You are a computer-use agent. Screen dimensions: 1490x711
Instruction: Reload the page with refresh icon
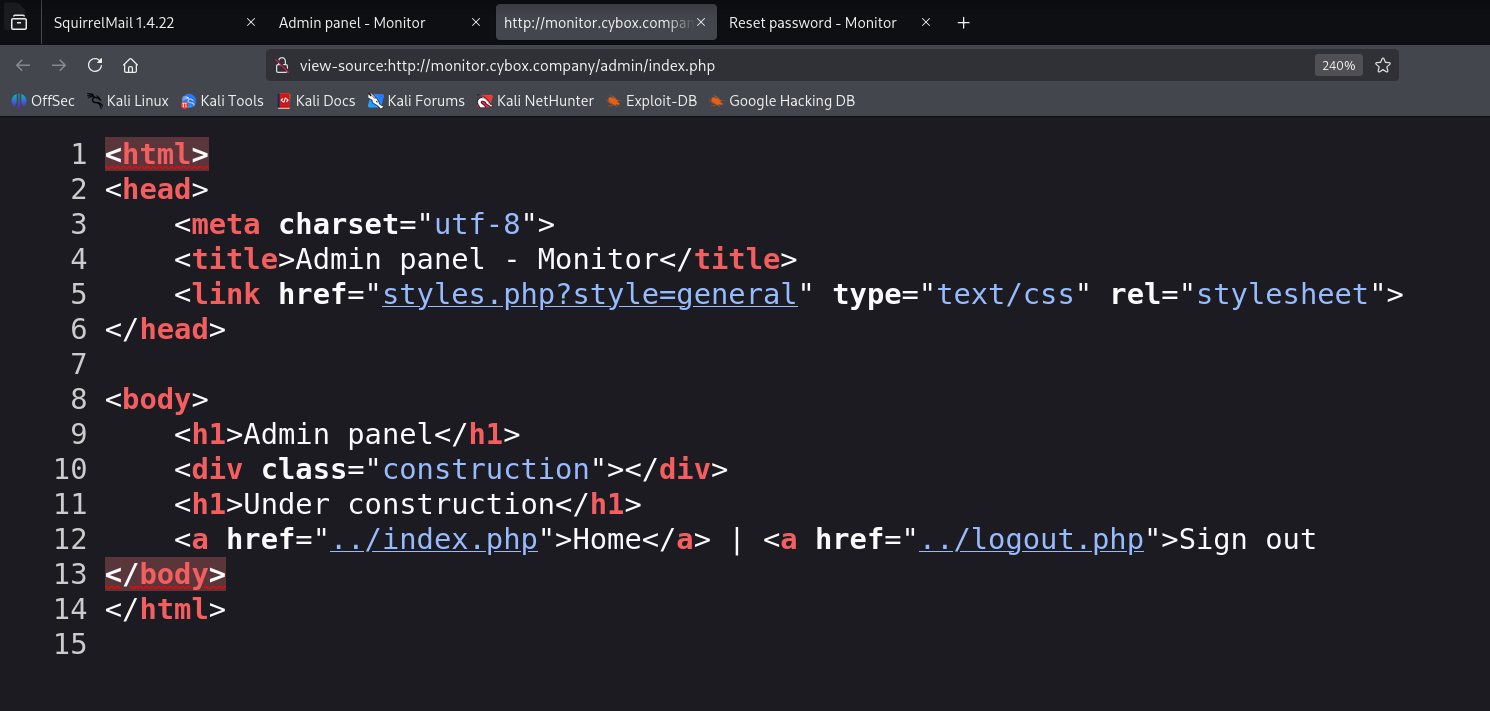(95, 65)
